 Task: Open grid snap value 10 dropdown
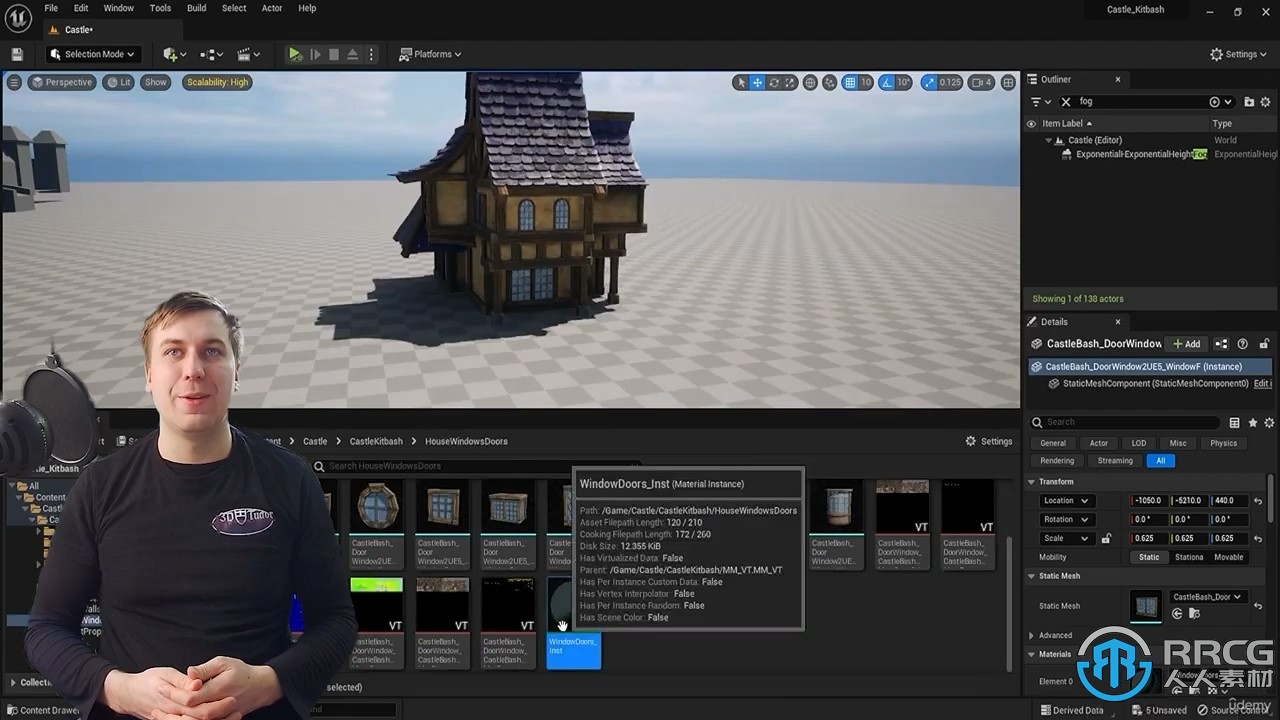[x=866, y=82]
